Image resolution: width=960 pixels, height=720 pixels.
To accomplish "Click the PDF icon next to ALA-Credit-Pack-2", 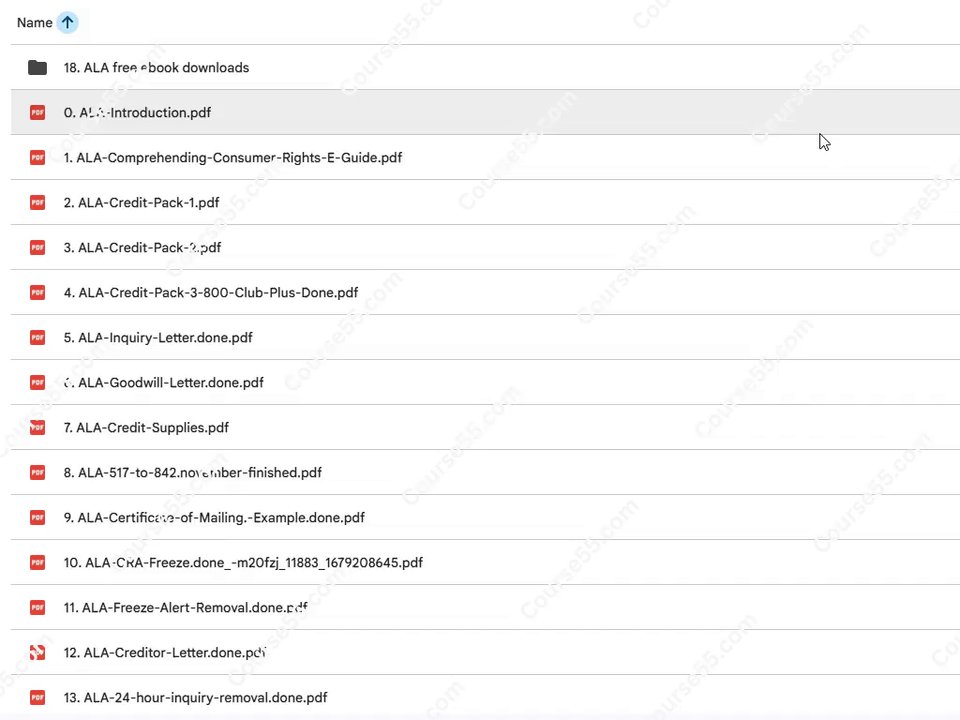I will (37, 247).
